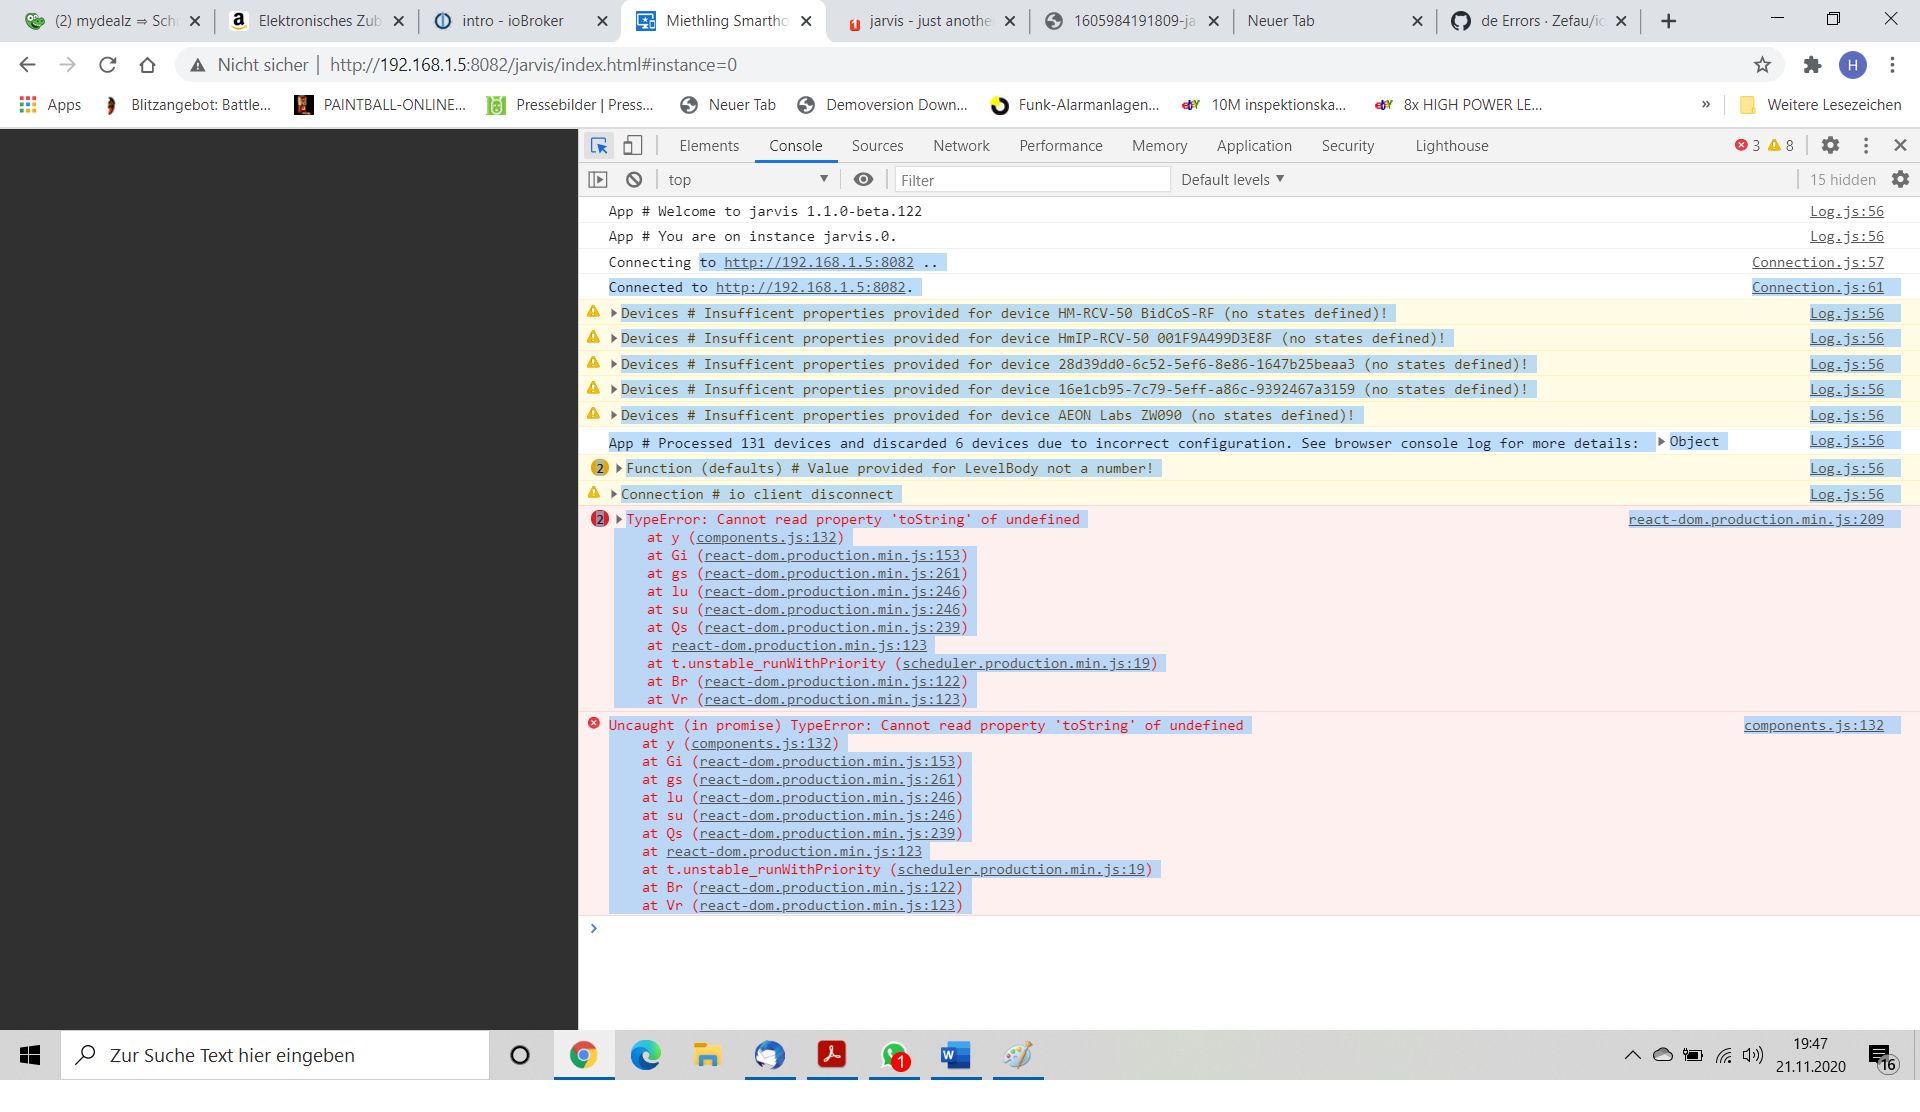Expand the HM-RCV-50 BidCoS-RF warning
This screenshot has width=1920, height=1112.
[614, 313]
